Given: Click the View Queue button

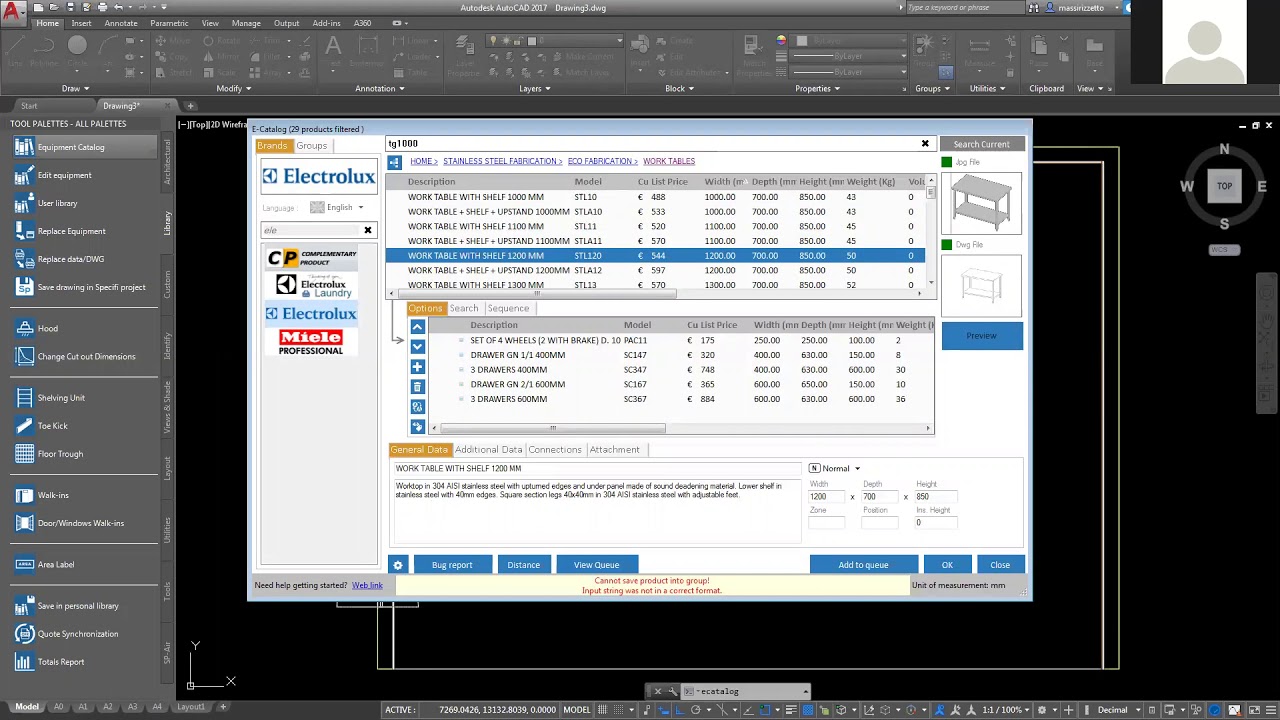Looking at the screenshot, I should [x=596, y=565].
